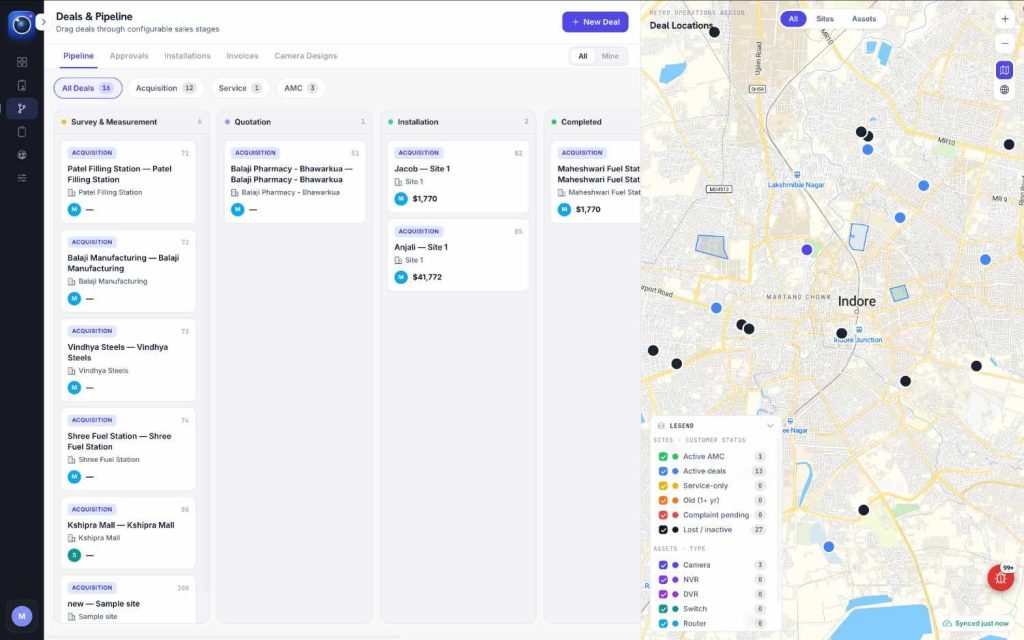Show only Sites on the map

(825, 19)
